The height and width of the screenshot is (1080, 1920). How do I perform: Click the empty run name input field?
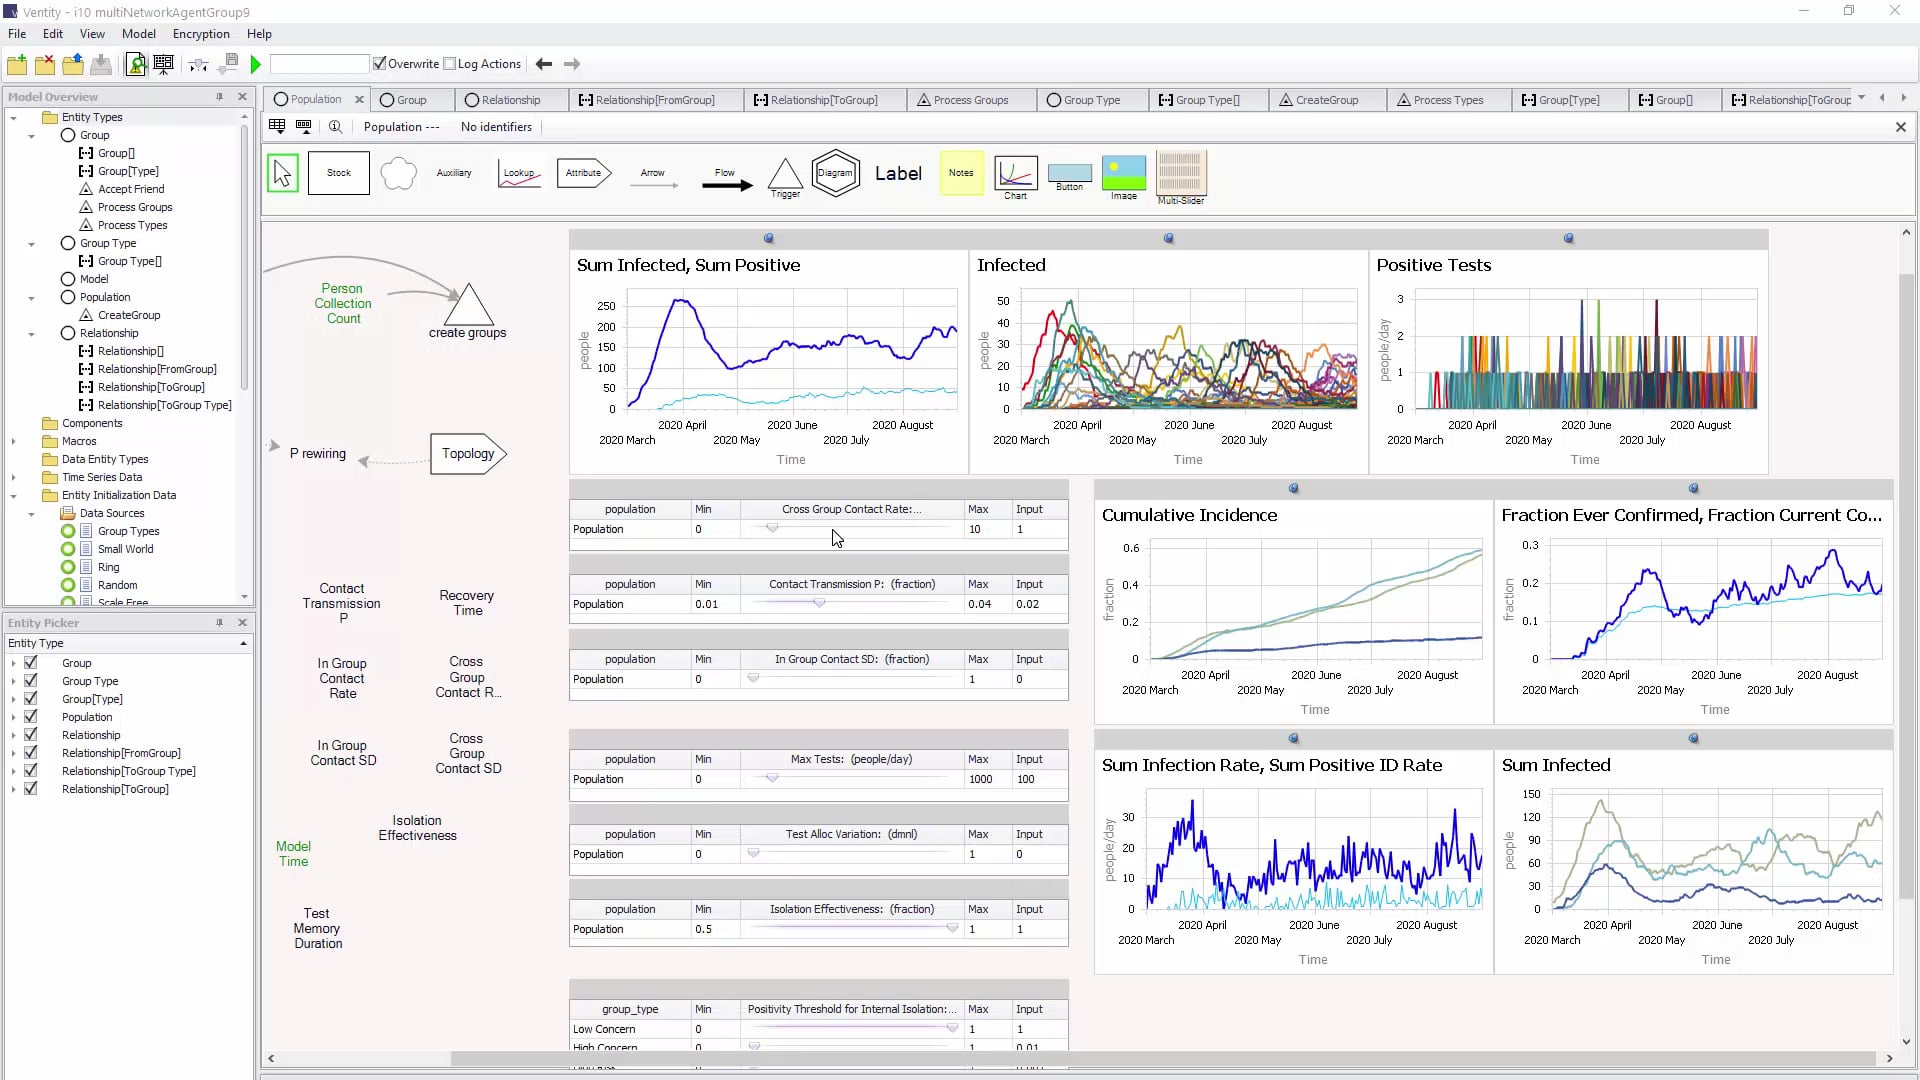click(319, 64)
